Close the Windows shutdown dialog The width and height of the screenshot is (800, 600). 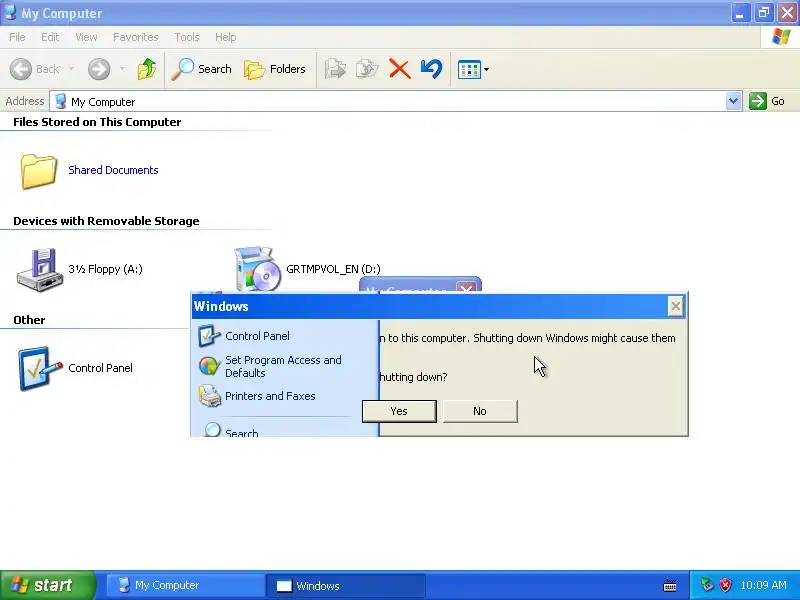[x=676, y=306]
